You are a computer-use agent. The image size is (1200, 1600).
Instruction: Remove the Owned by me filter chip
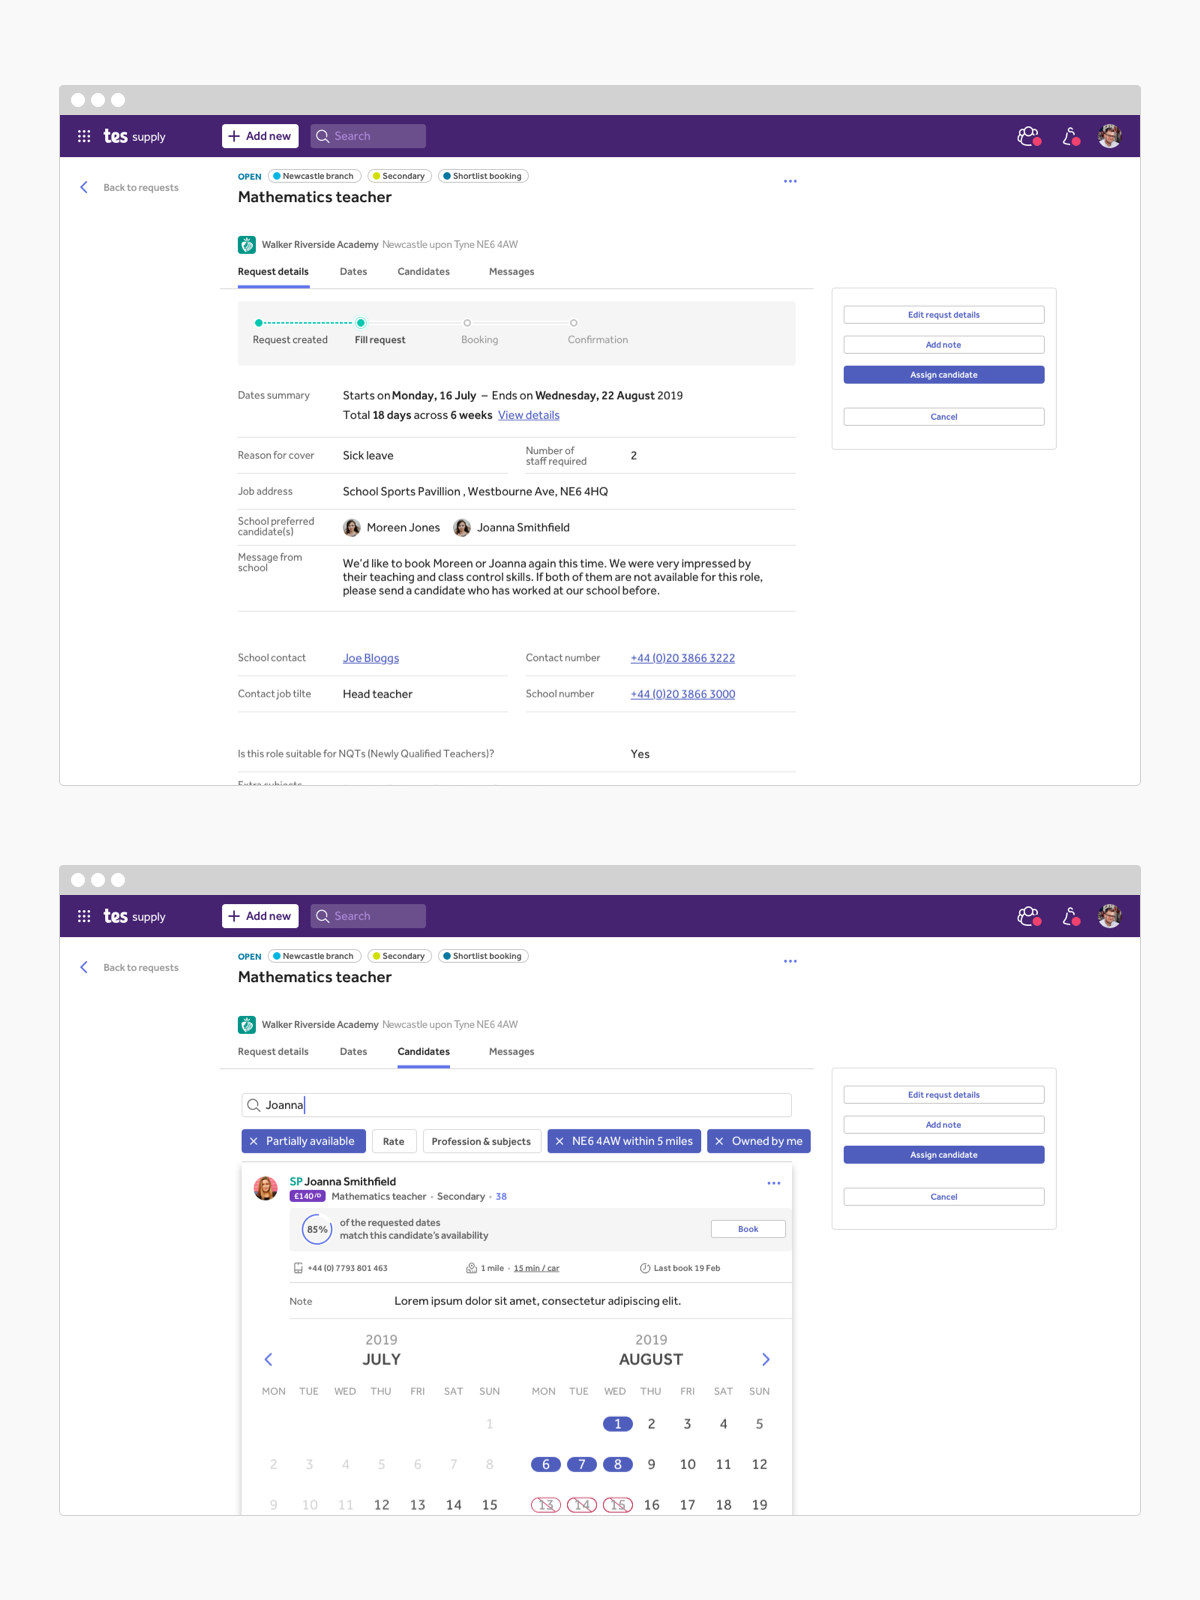click(719, 1141)
